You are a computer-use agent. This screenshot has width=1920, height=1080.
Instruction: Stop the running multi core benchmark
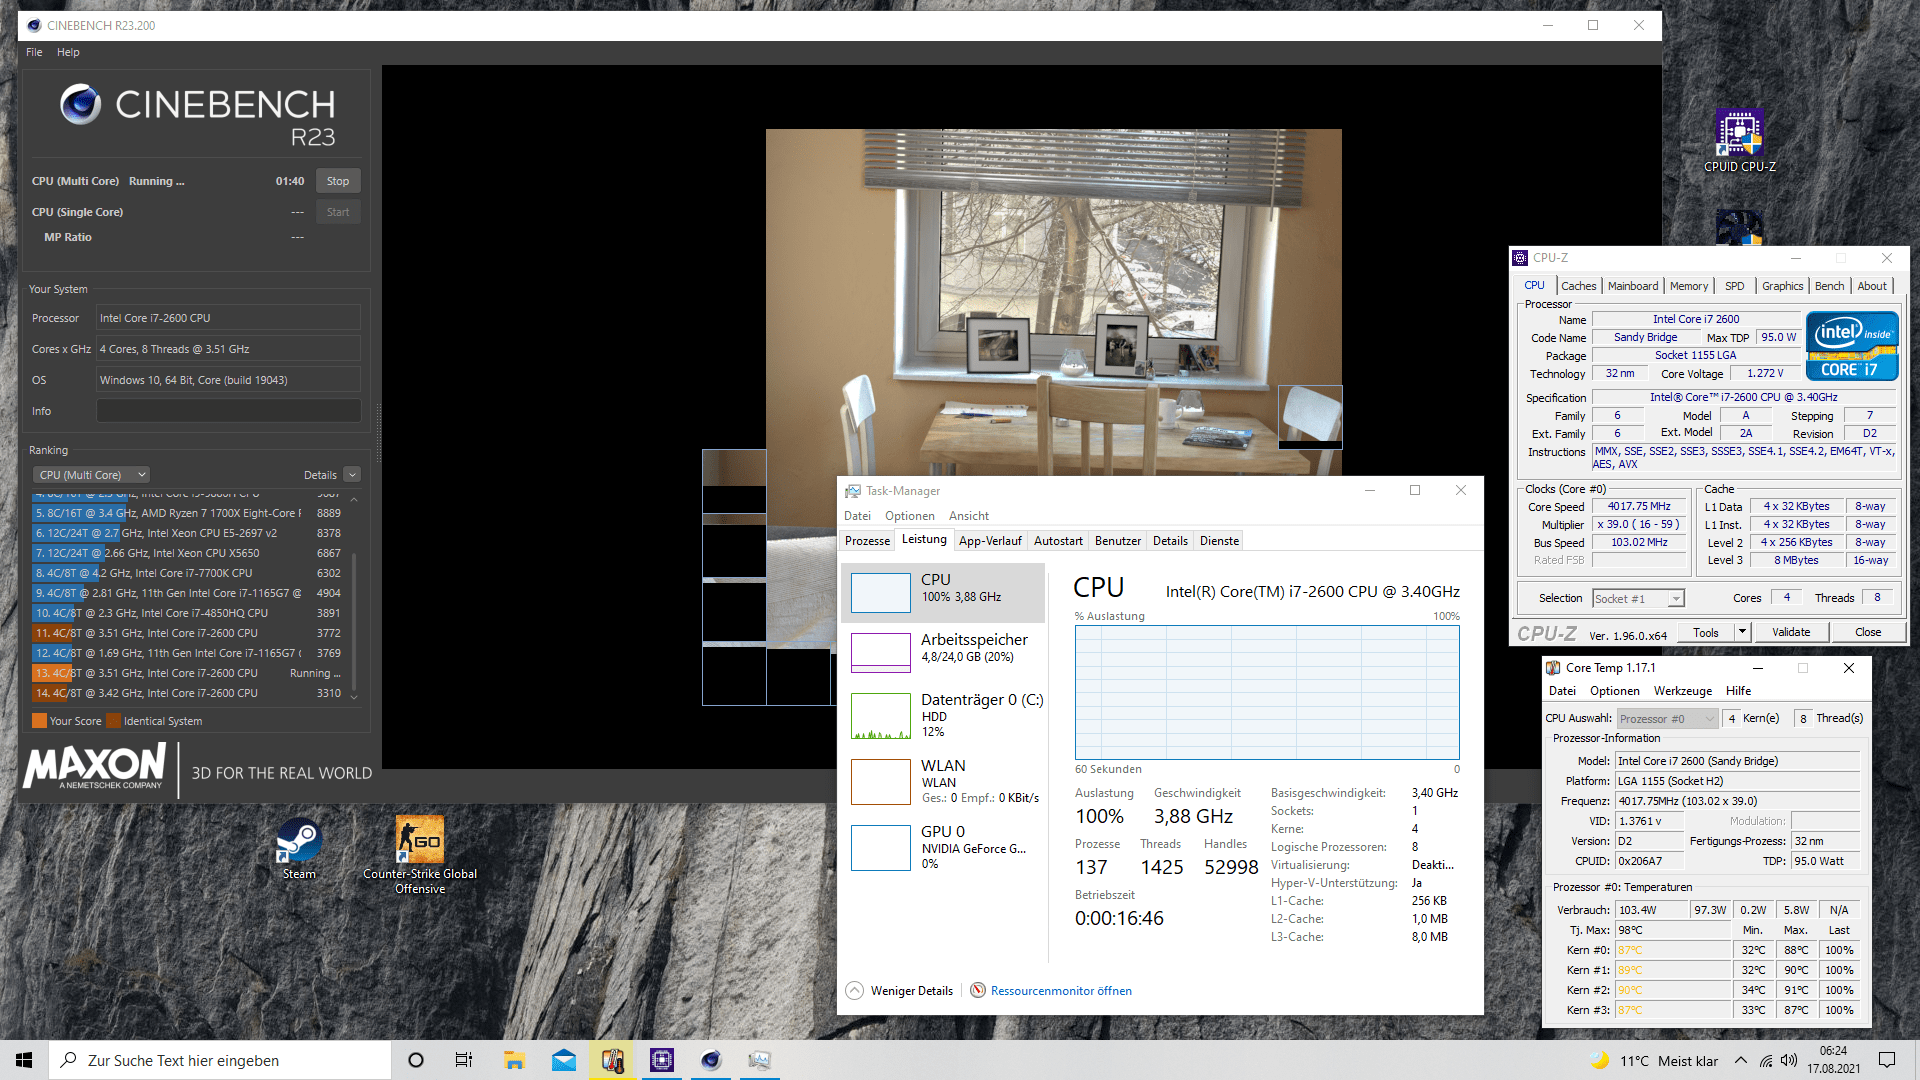[338, 181]
